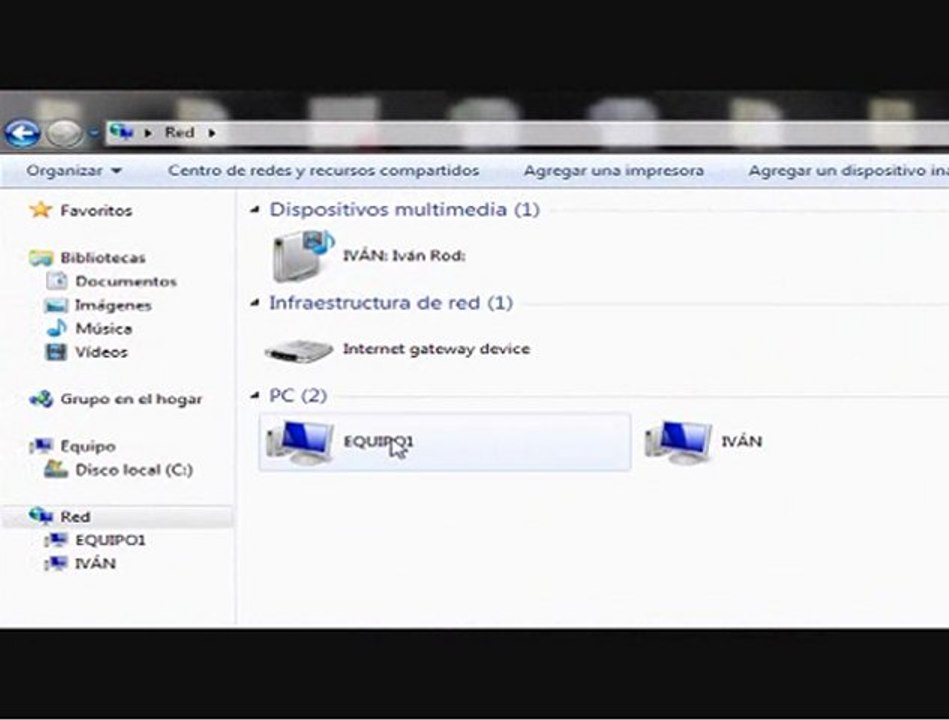Image resolution: width=949 pixels, height=720 pixels.
Task: Select the EQUIPO1 label in PC group
Action: [x=378, y=442]
